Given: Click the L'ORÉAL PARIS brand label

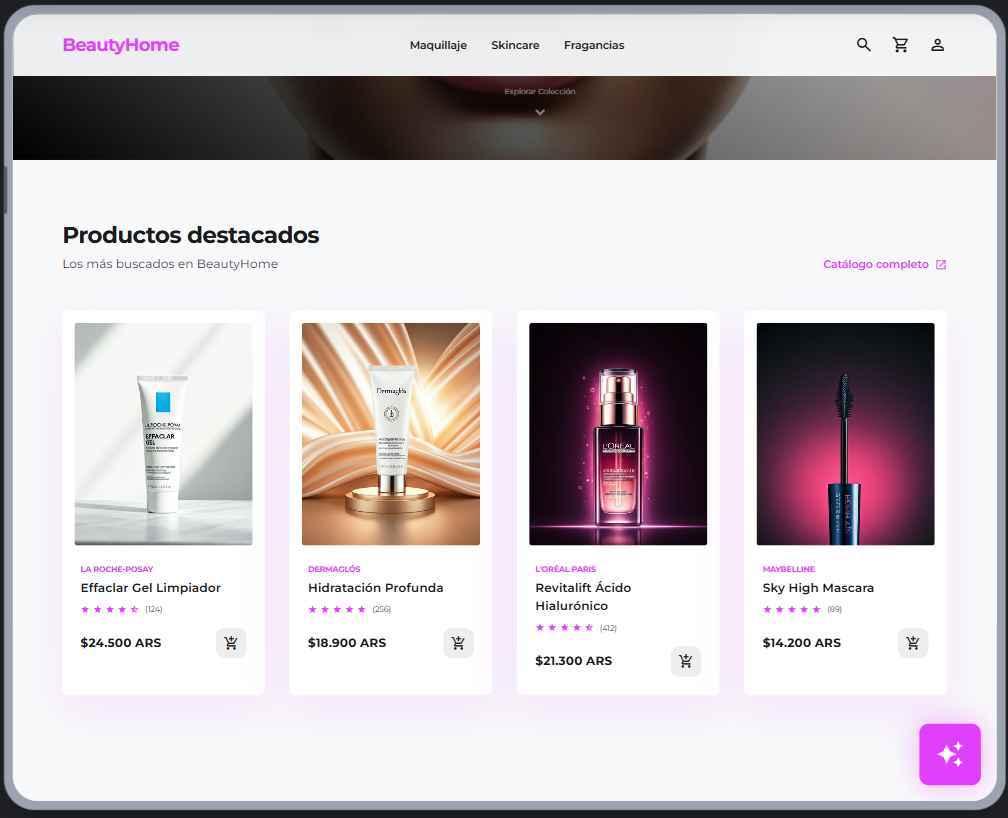Looking at the screenshot, I should [566, 569].
